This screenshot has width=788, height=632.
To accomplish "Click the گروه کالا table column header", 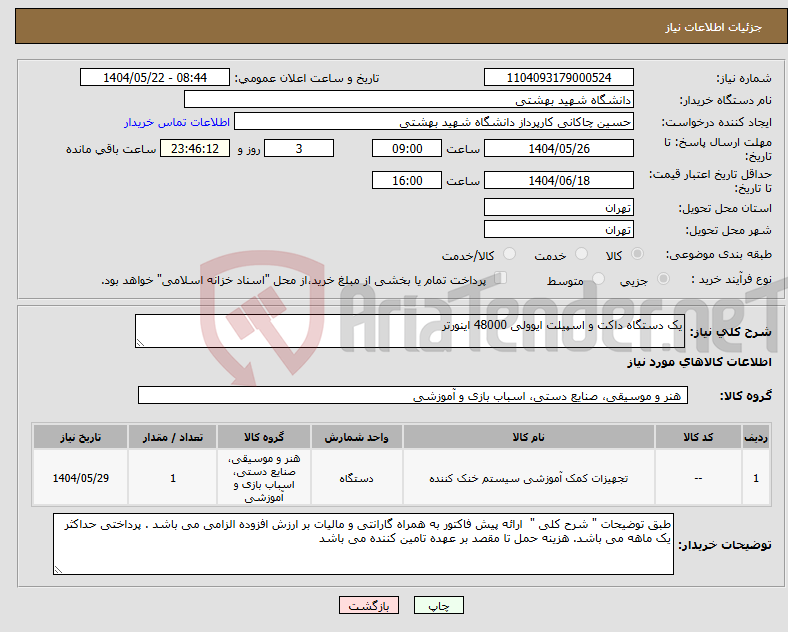I will 264,437.
